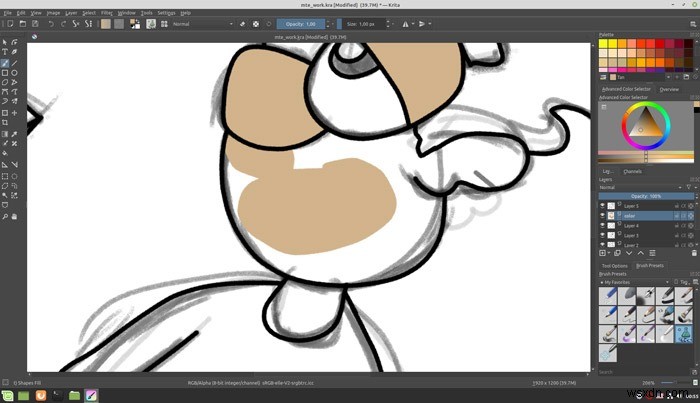
Task: Click the Undo arrow in toolbar
Action: [x=51, y=24]
